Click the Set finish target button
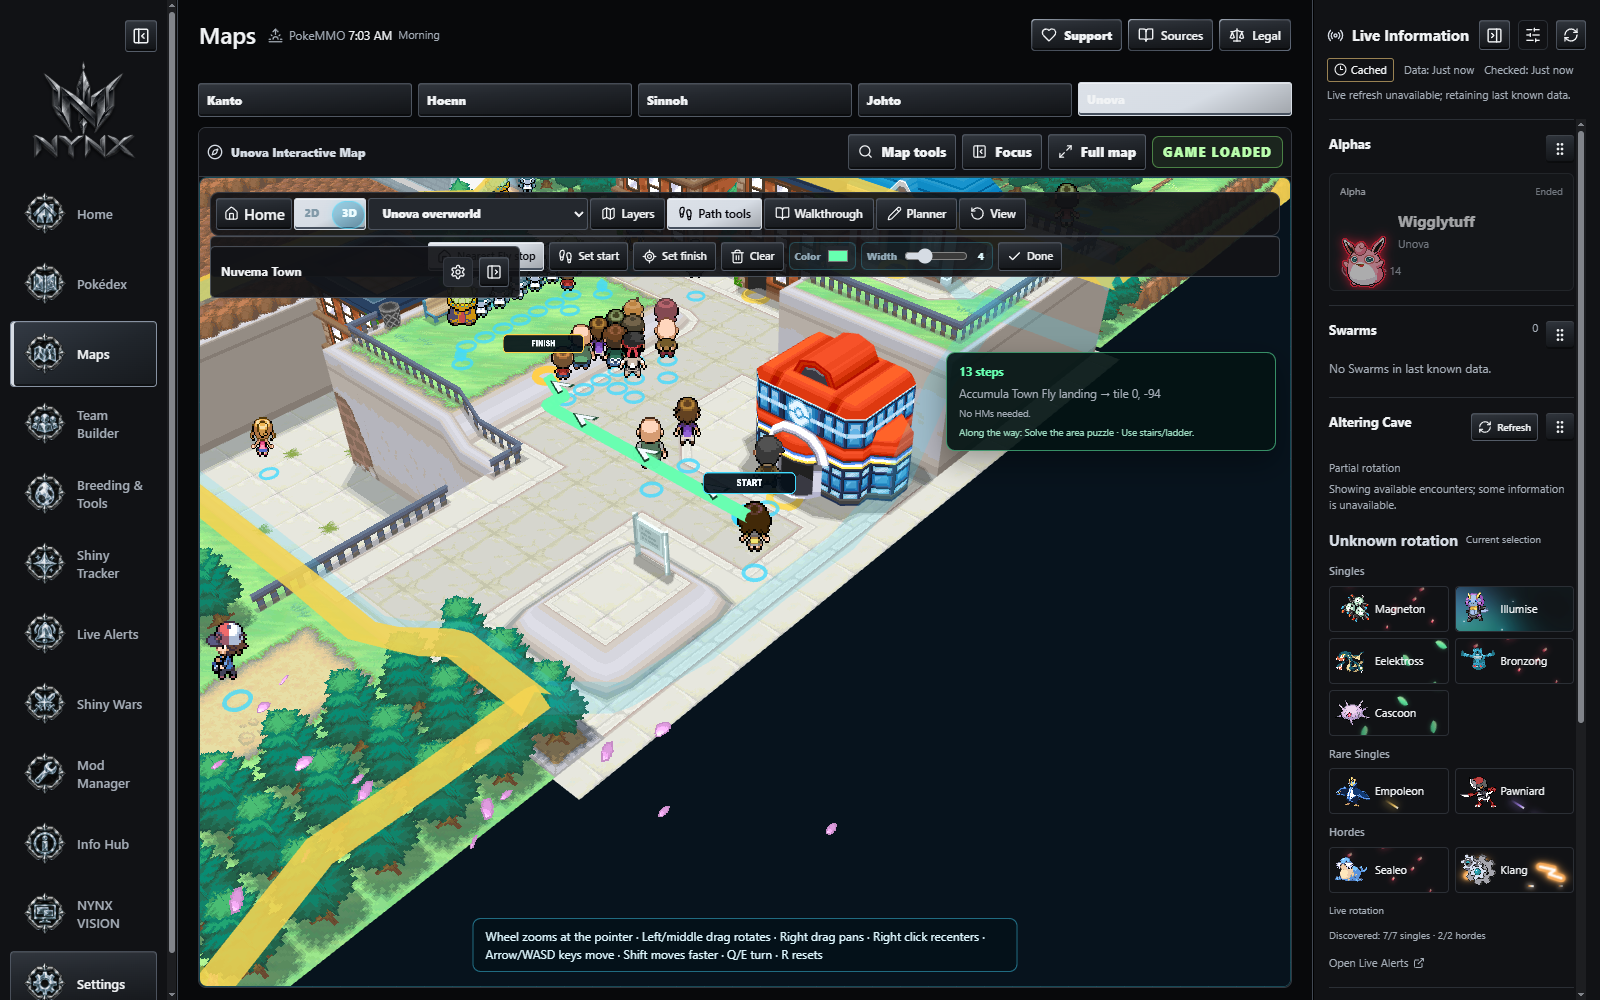 [x=675, y=256]
